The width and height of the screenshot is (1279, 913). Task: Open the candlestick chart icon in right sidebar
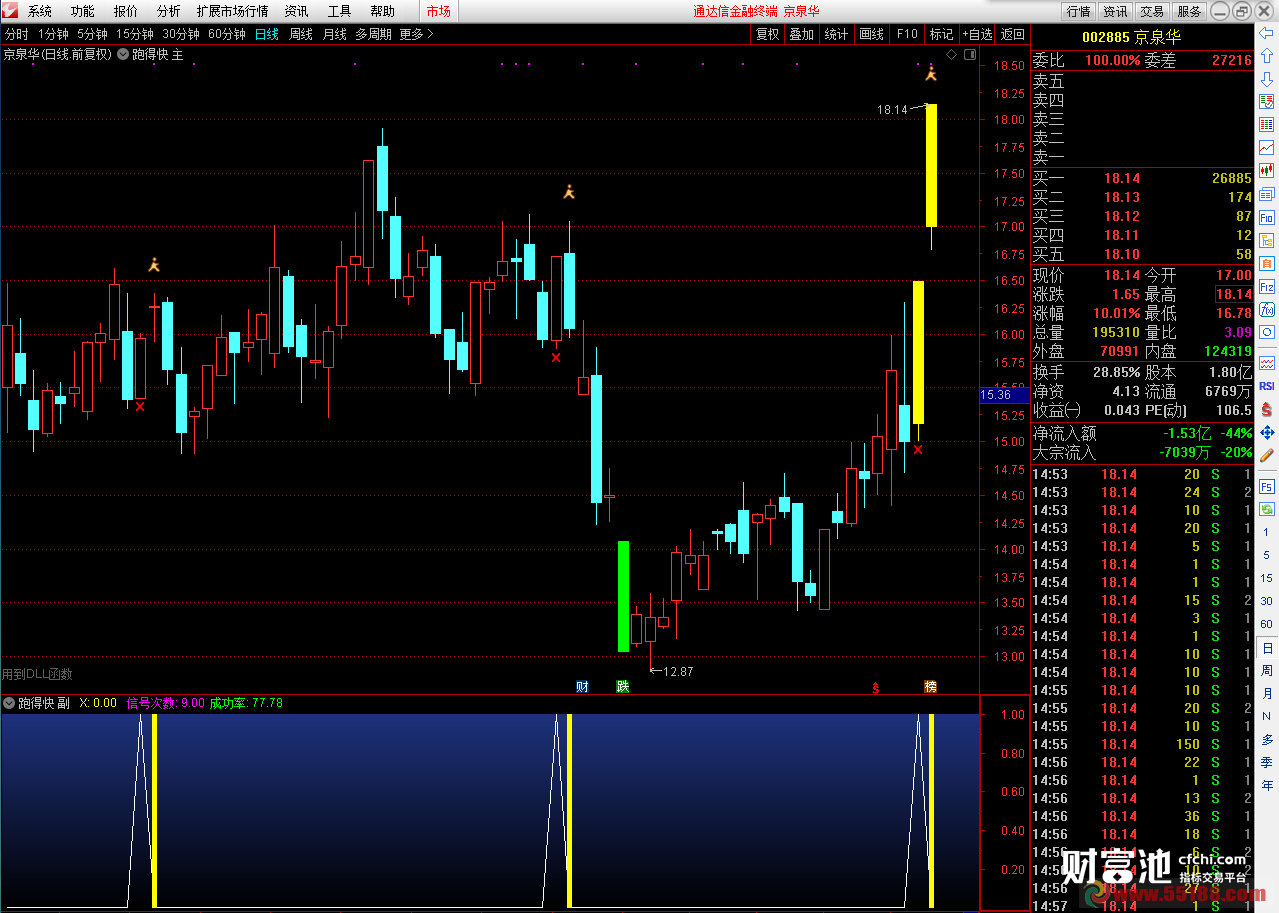click(1266, 170)
